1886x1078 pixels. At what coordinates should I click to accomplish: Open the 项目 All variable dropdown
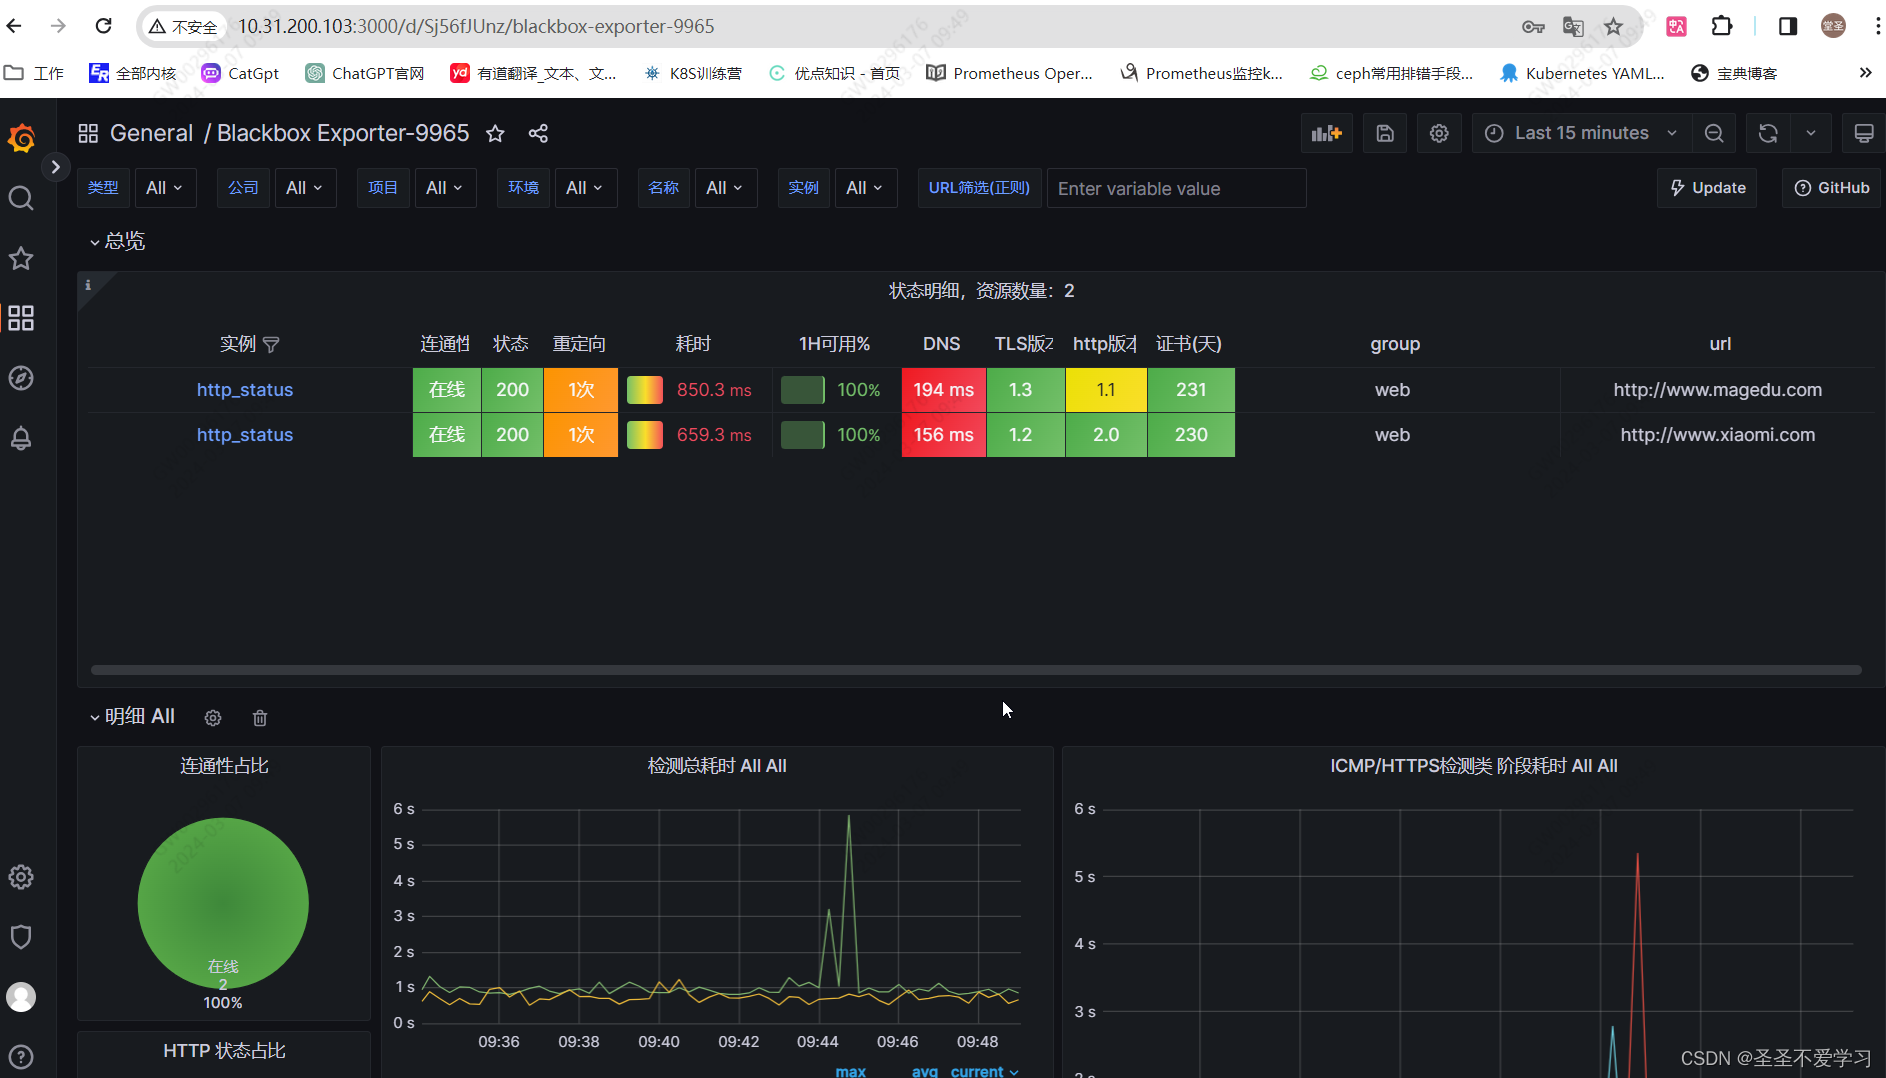coord(445,188)
